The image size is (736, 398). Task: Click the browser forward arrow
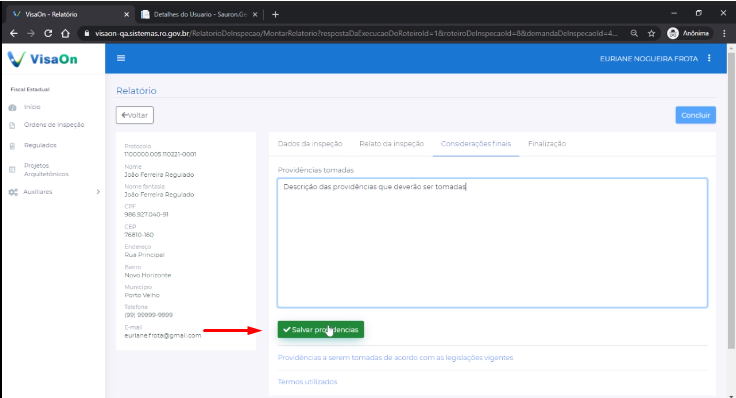[31, 33]
